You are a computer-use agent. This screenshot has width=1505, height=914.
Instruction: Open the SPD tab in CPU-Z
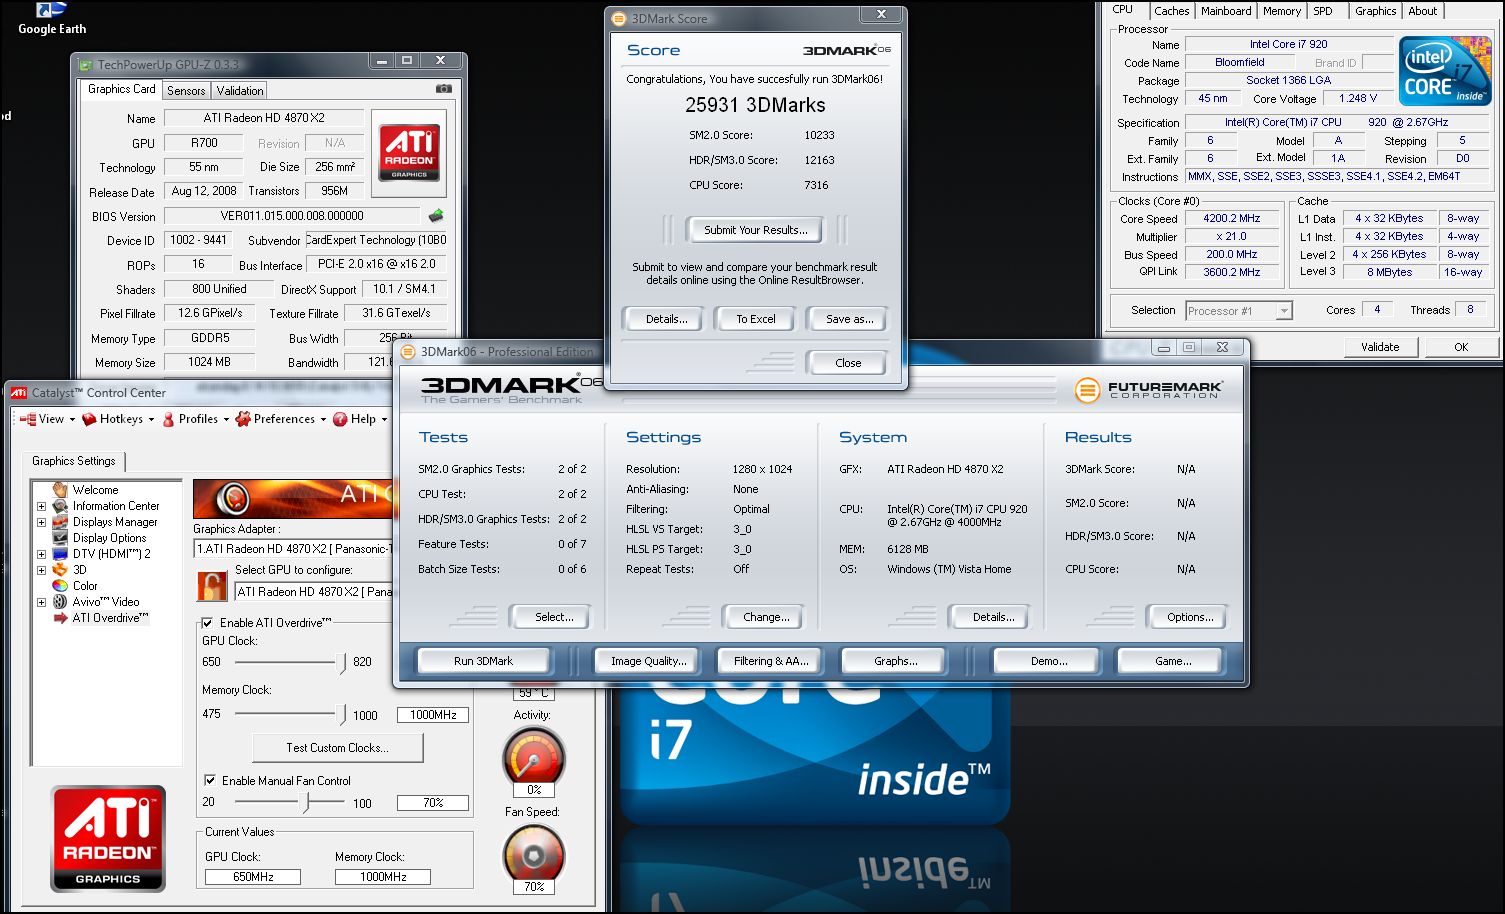coord(1323,11)
